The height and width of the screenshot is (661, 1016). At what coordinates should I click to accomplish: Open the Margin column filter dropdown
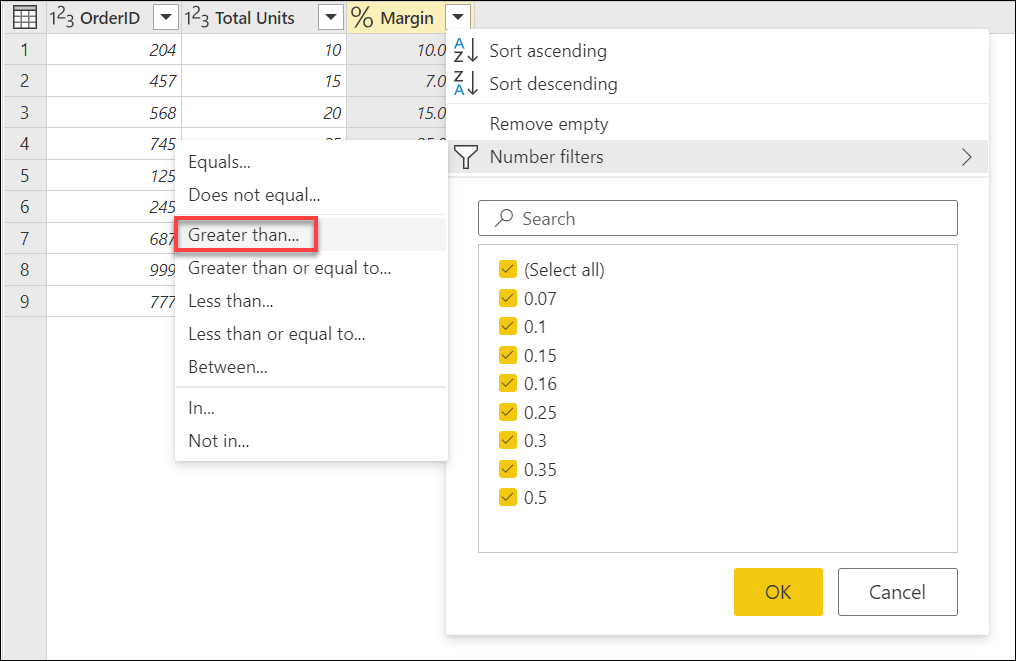click(456, 17)
